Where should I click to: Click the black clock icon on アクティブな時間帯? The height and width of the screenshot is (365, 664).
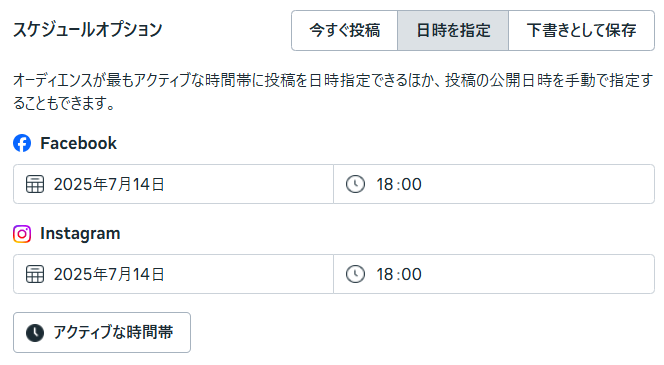coord(35,333)
